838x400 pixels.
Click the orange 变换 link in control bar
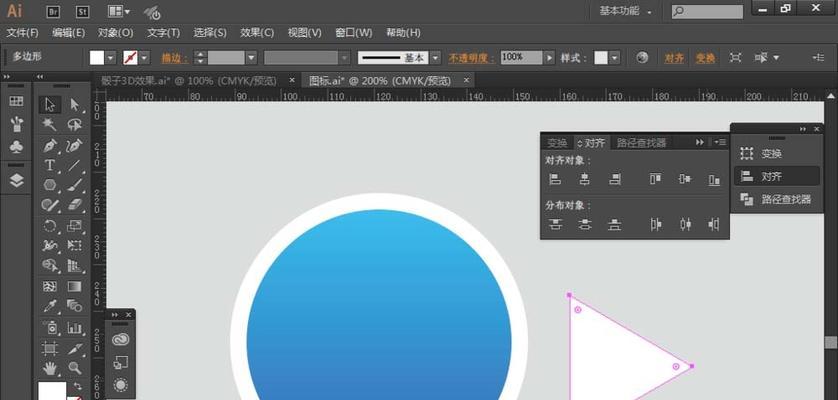(x=705, y=58)
